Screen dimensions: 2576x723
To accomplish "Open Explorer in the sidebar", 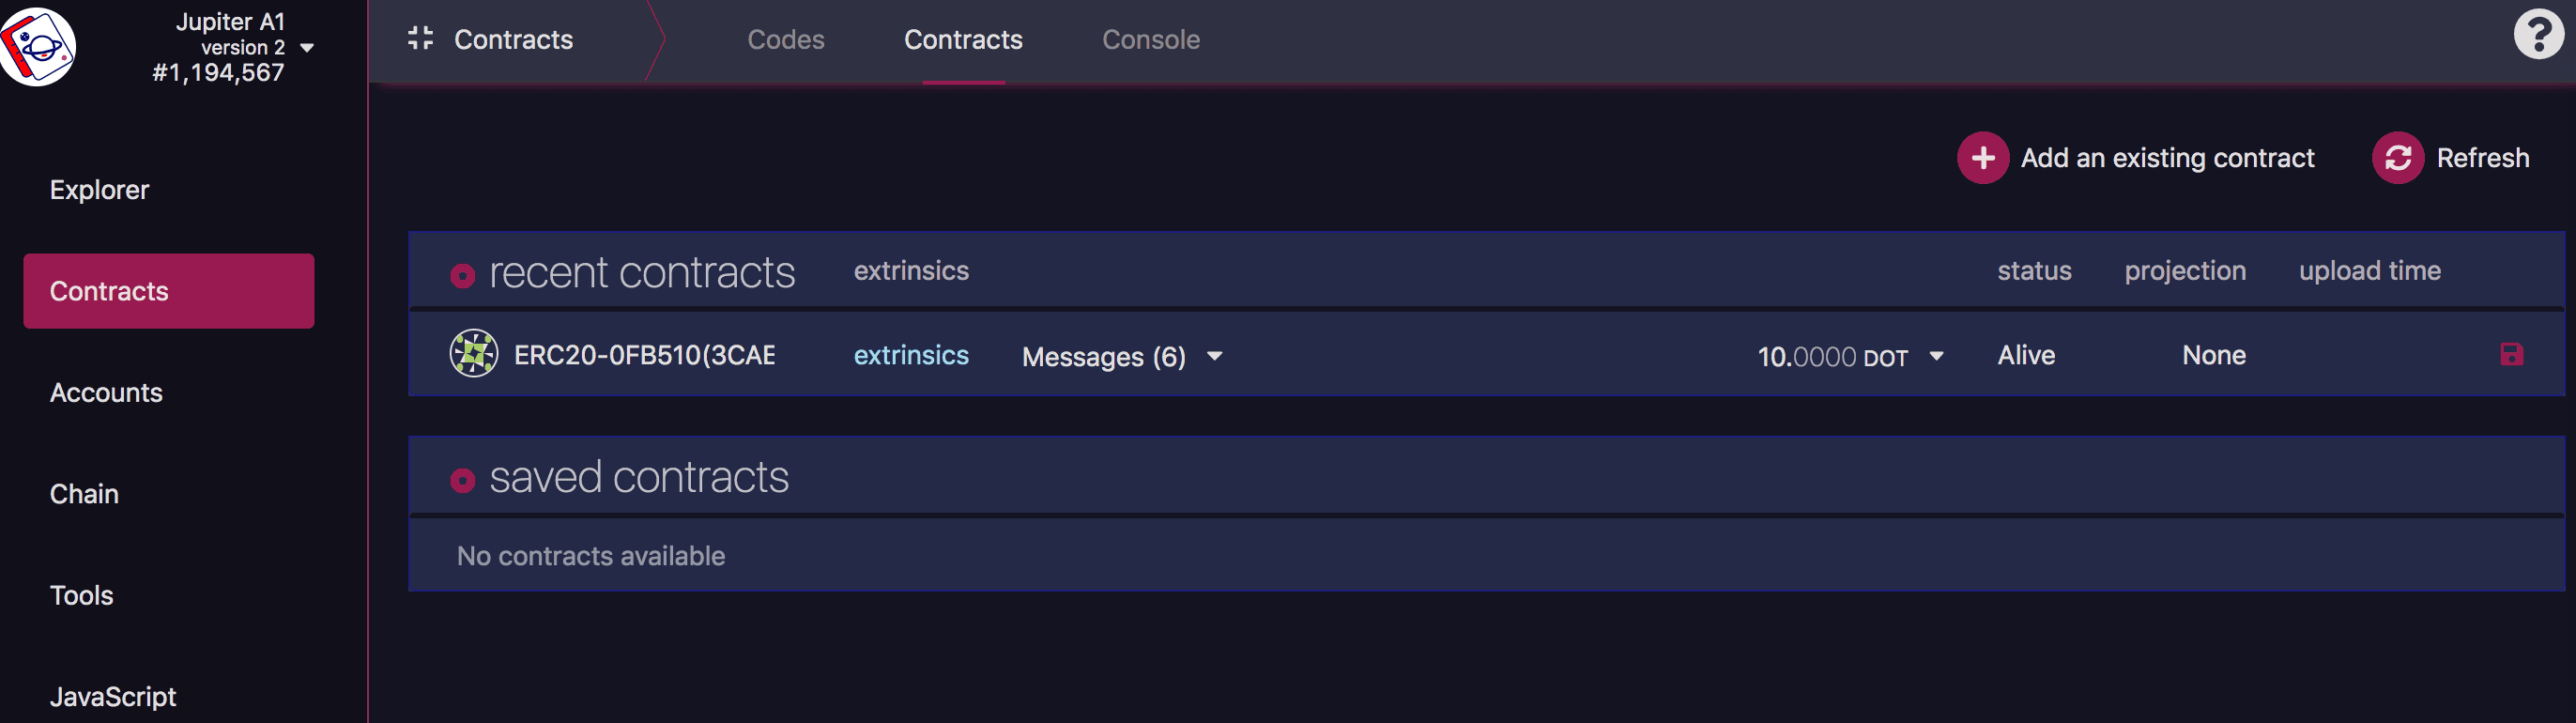I will [99, 190].
